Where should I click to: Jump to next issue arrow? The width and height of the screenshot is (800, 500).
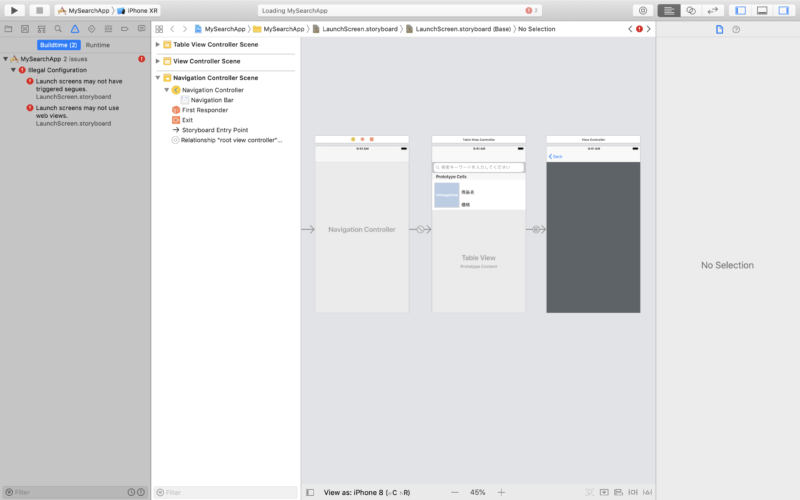coord(648,29)
